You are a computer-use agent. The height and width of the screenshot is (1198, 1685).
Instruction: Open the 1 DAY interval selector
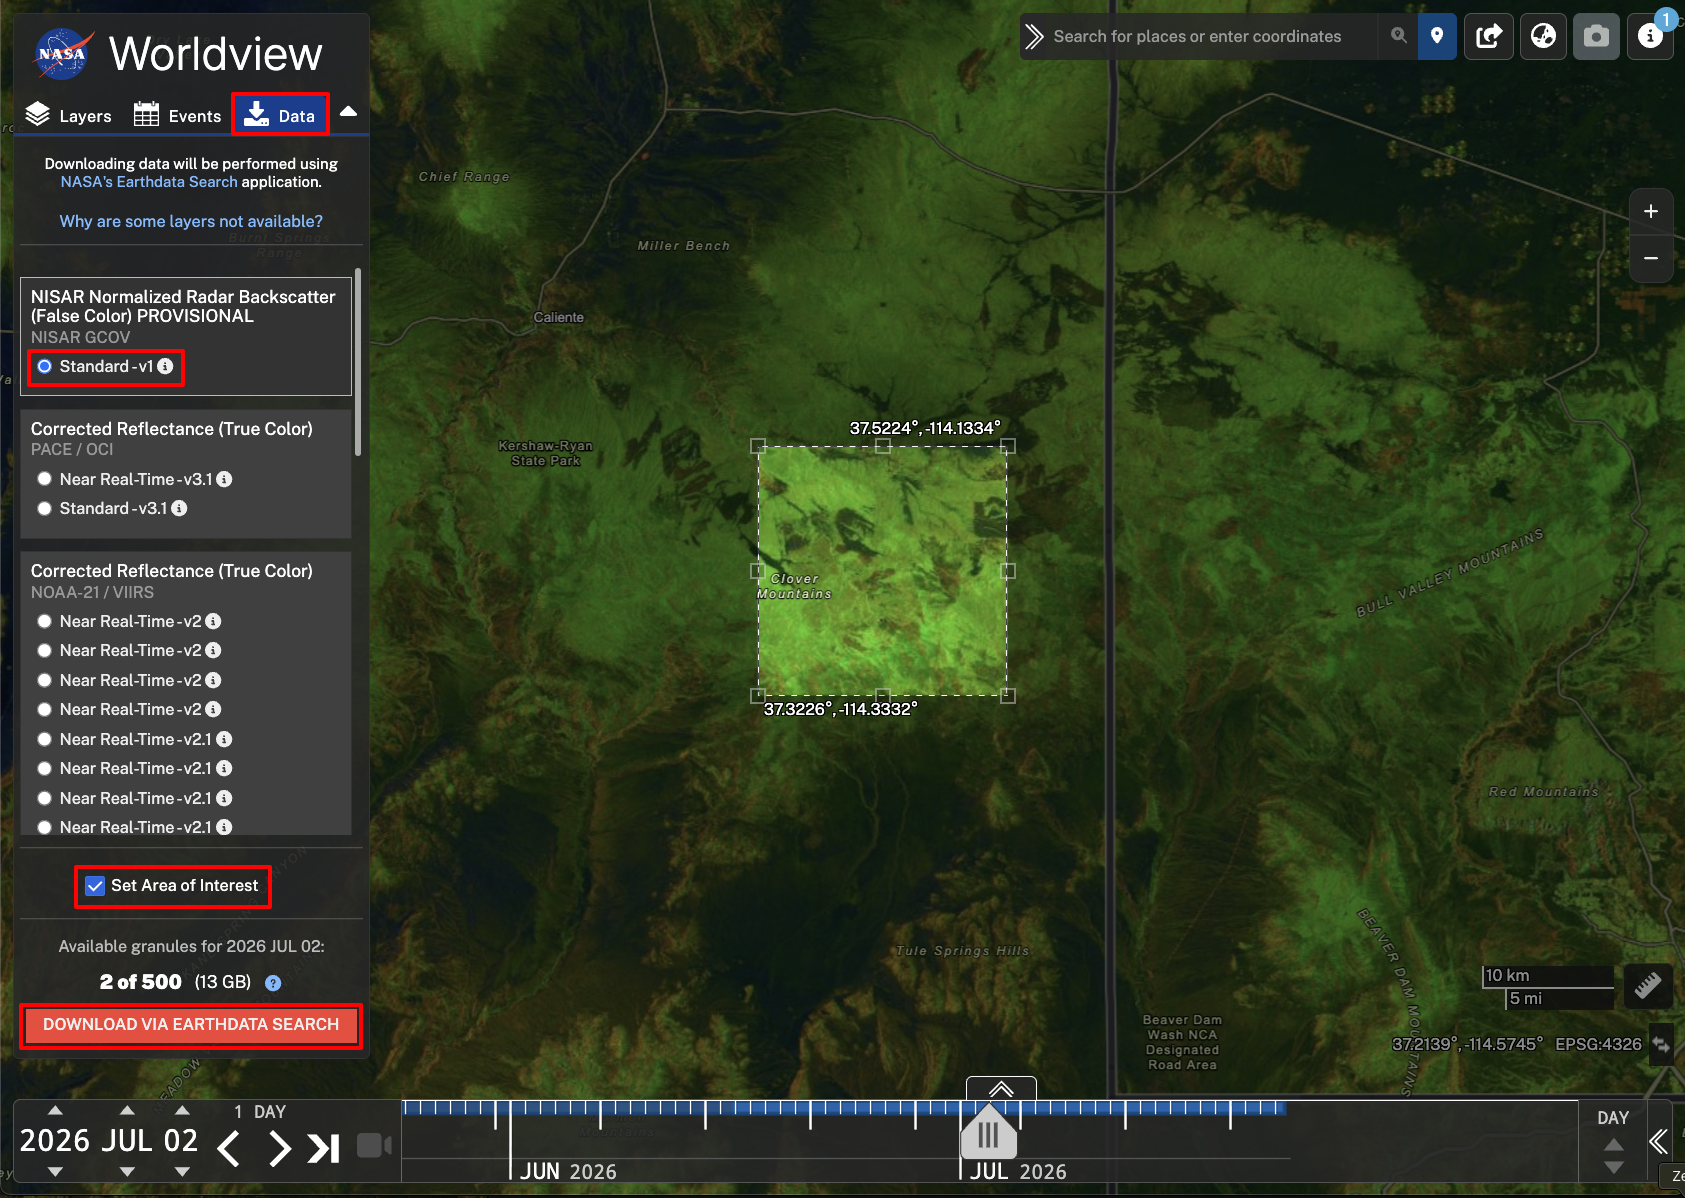coord(260,1112)
